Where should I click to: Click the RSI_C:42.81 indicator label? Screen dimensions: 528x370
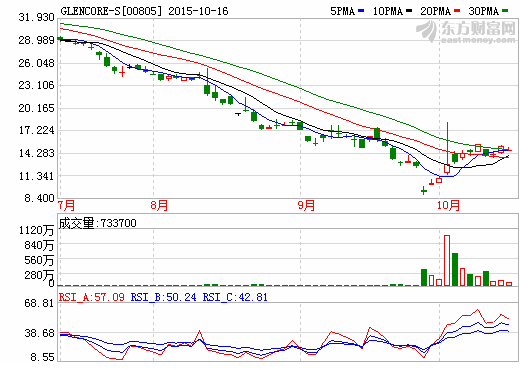[235, 297]
